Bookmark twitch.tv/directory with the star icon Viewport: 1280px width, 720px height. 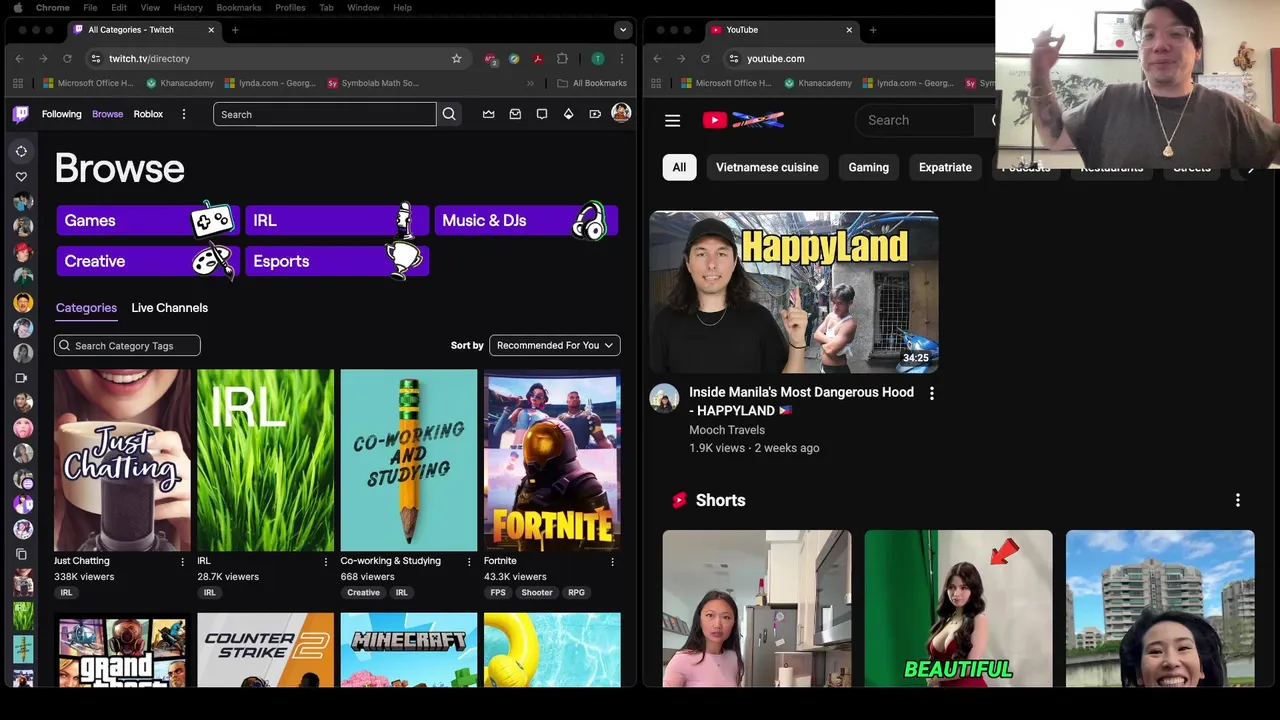coord(457,59)
